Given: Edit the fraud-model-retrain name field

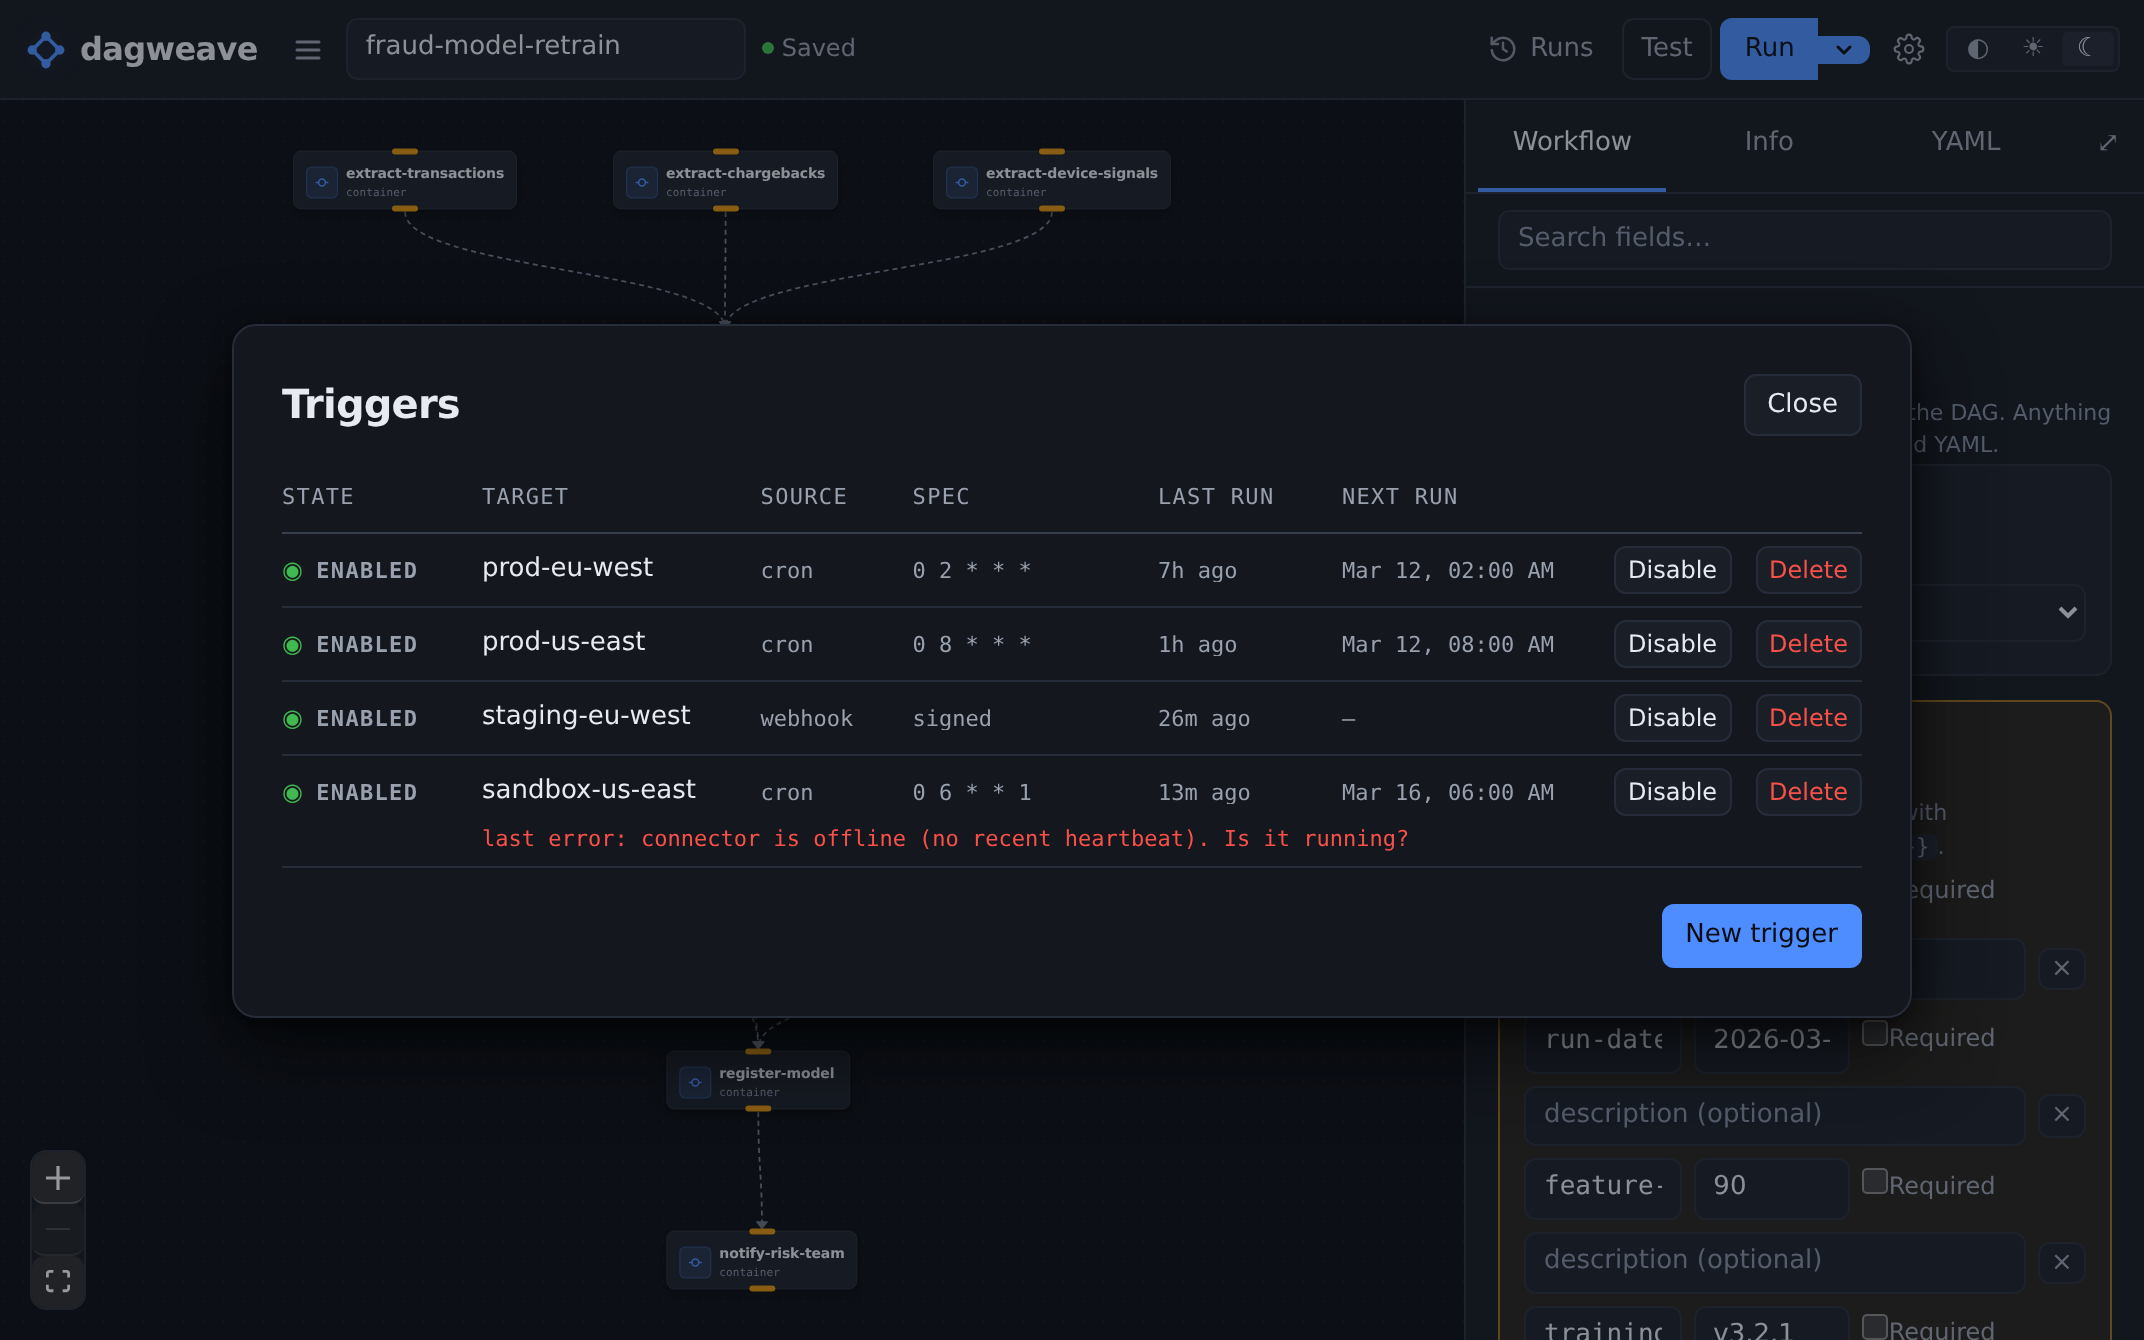Looking at the screenshot, I should coord(545,48).
